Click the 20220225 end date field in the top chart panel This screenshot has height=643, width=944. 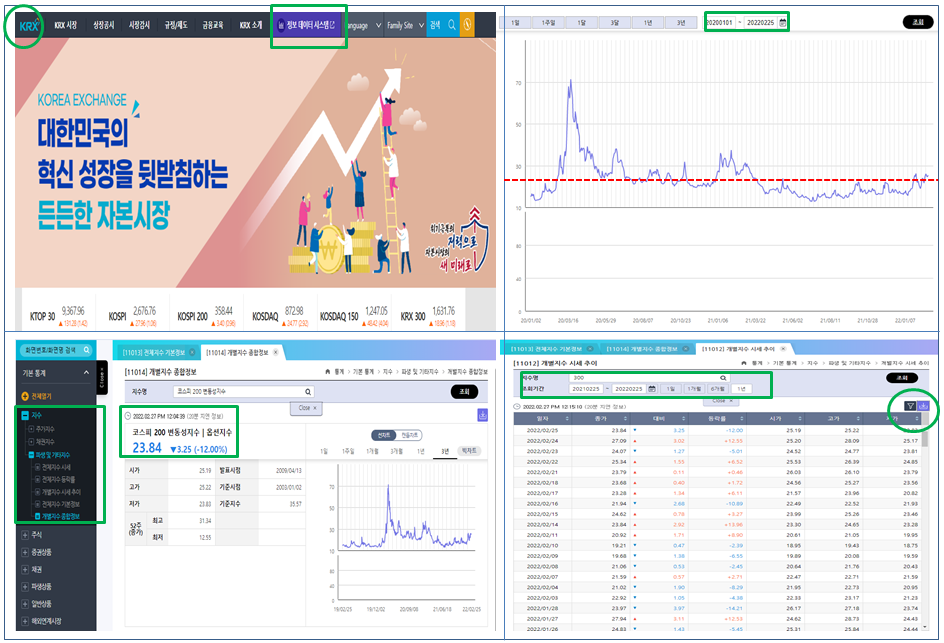(x=760, y=23)
